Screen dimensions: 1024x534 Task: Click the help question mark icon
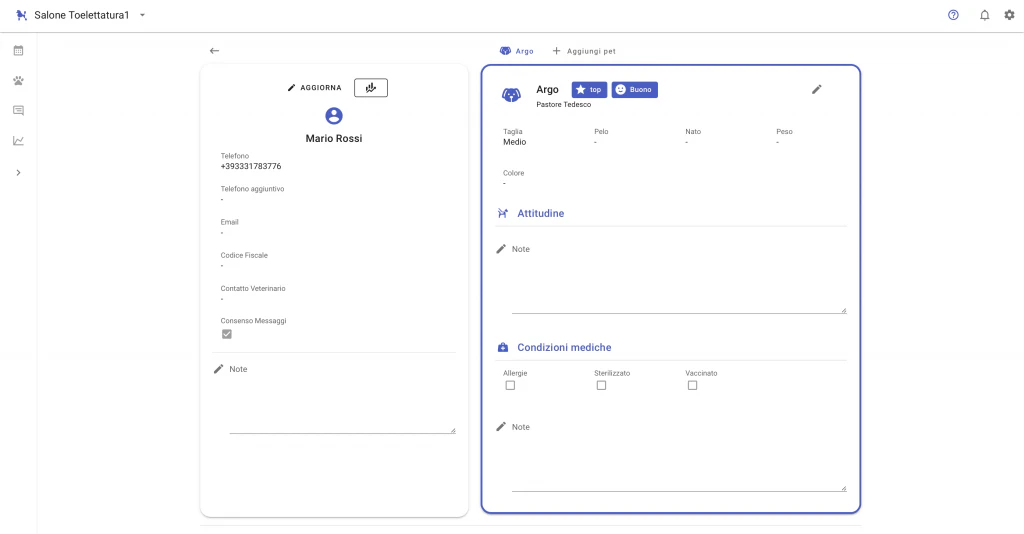click(x=953, y=16)
